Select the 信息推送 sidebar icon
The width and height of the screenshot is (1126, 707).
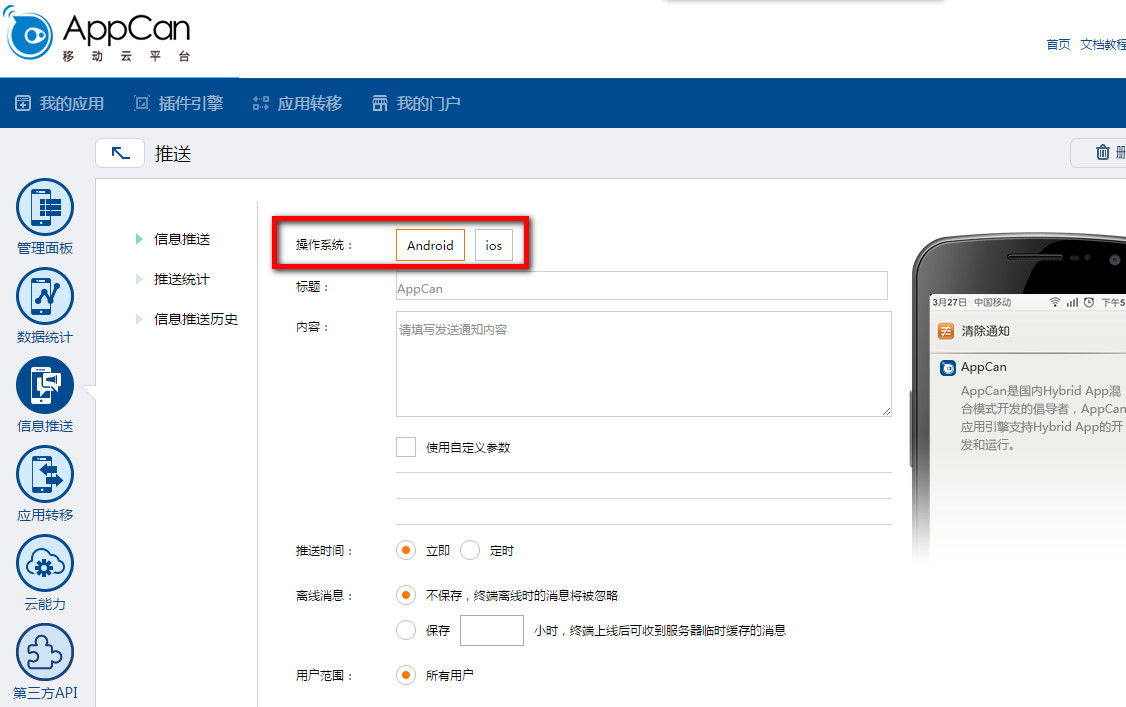(x=45, y=385)
